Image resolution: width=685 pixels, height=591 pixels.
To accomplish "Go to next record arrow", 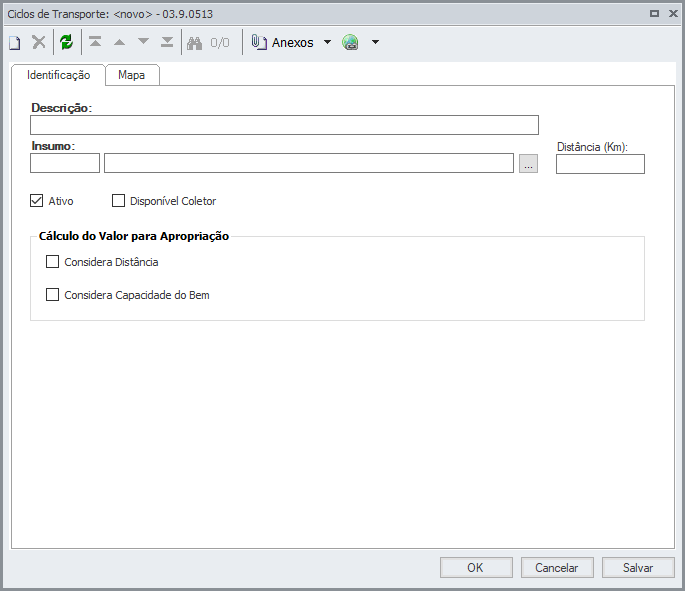I will 143,42.
